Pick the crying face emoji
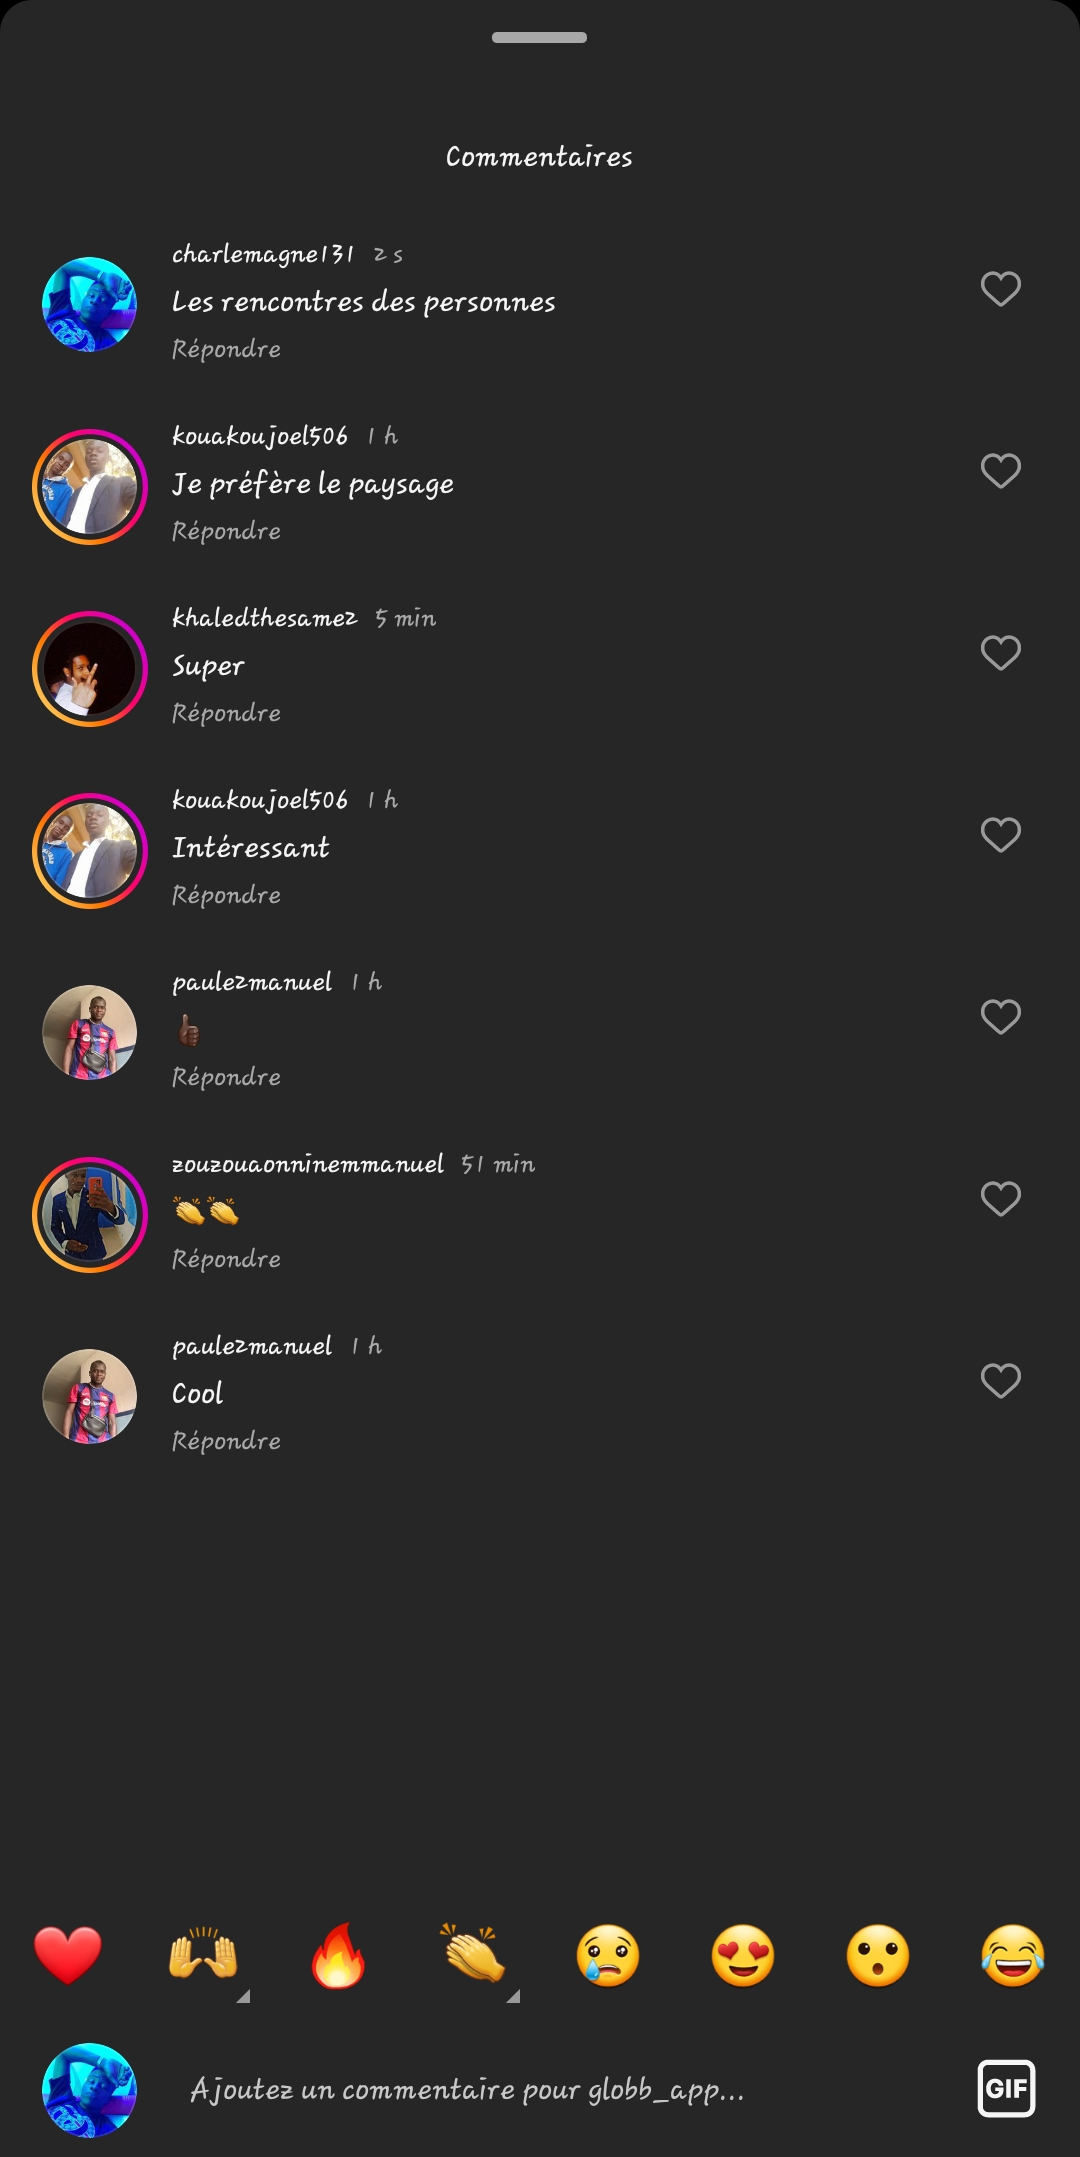 [x=608, y=1954]
